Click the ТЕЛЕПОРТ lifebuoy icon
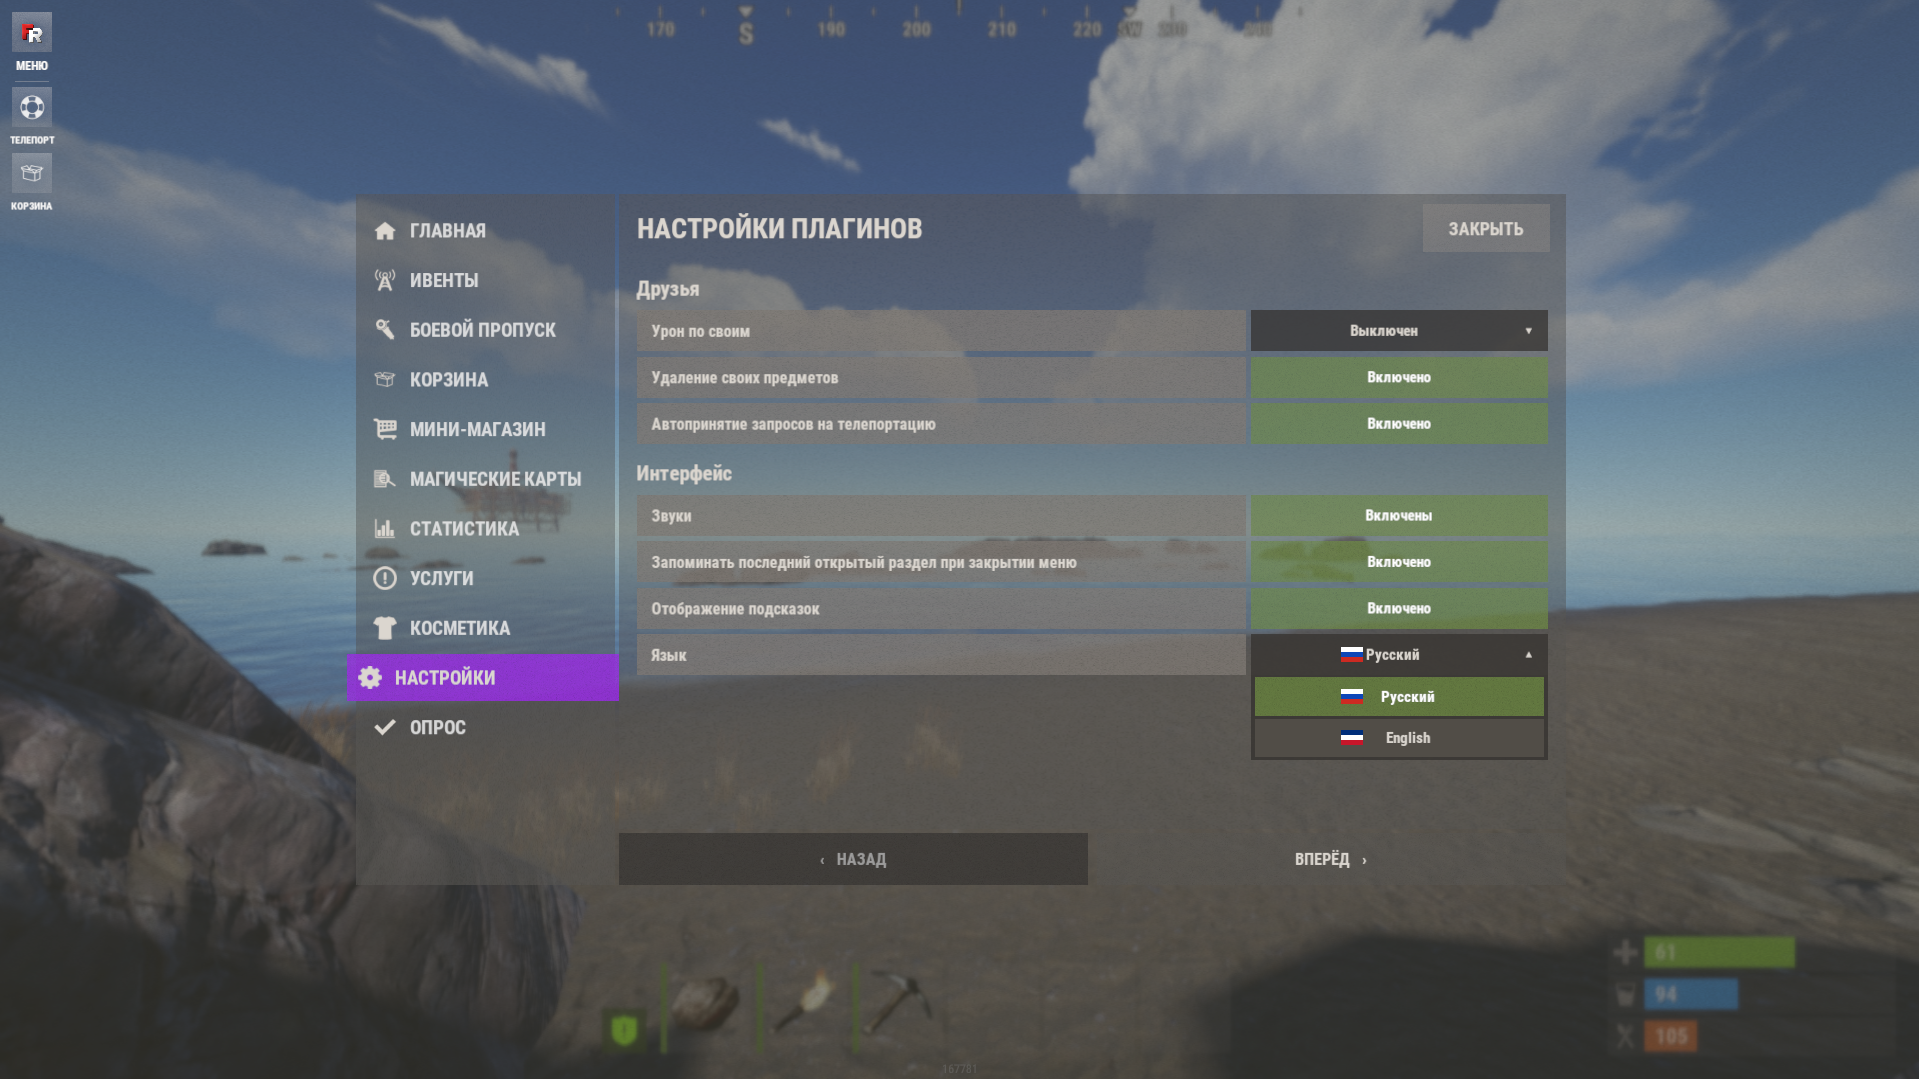The height and width of the screenshot is (1079, 1919). (32, 107)
